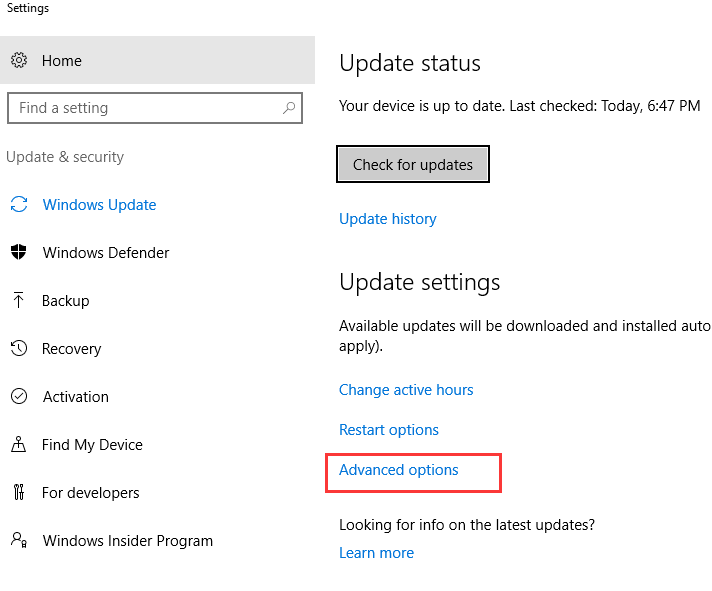Select Recovery in the sidebar

coord(71,349)
